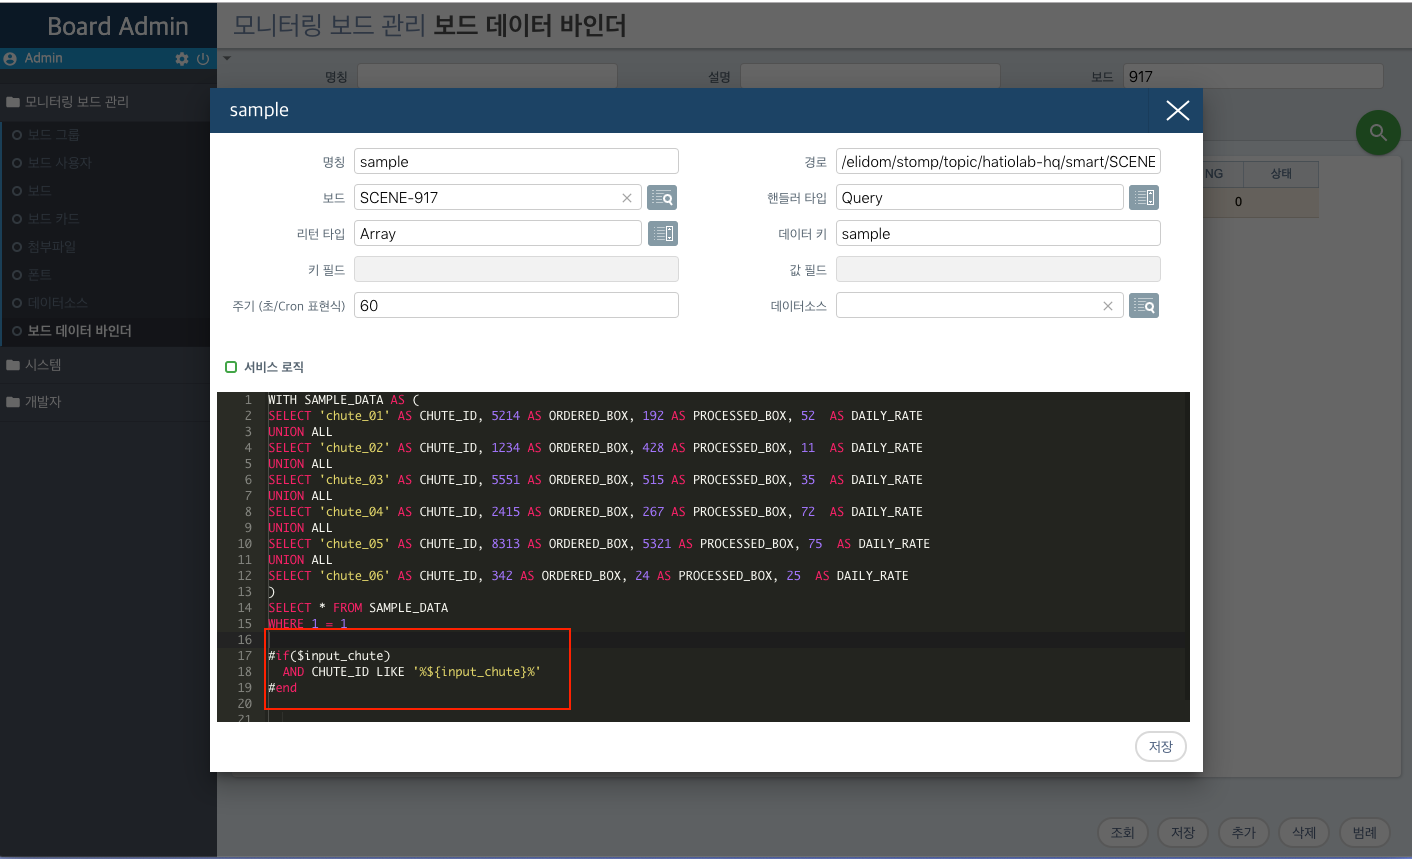Open the Admin settings gear icon
This screenshot has height=859, width=1412.
[x=181, y=59]
